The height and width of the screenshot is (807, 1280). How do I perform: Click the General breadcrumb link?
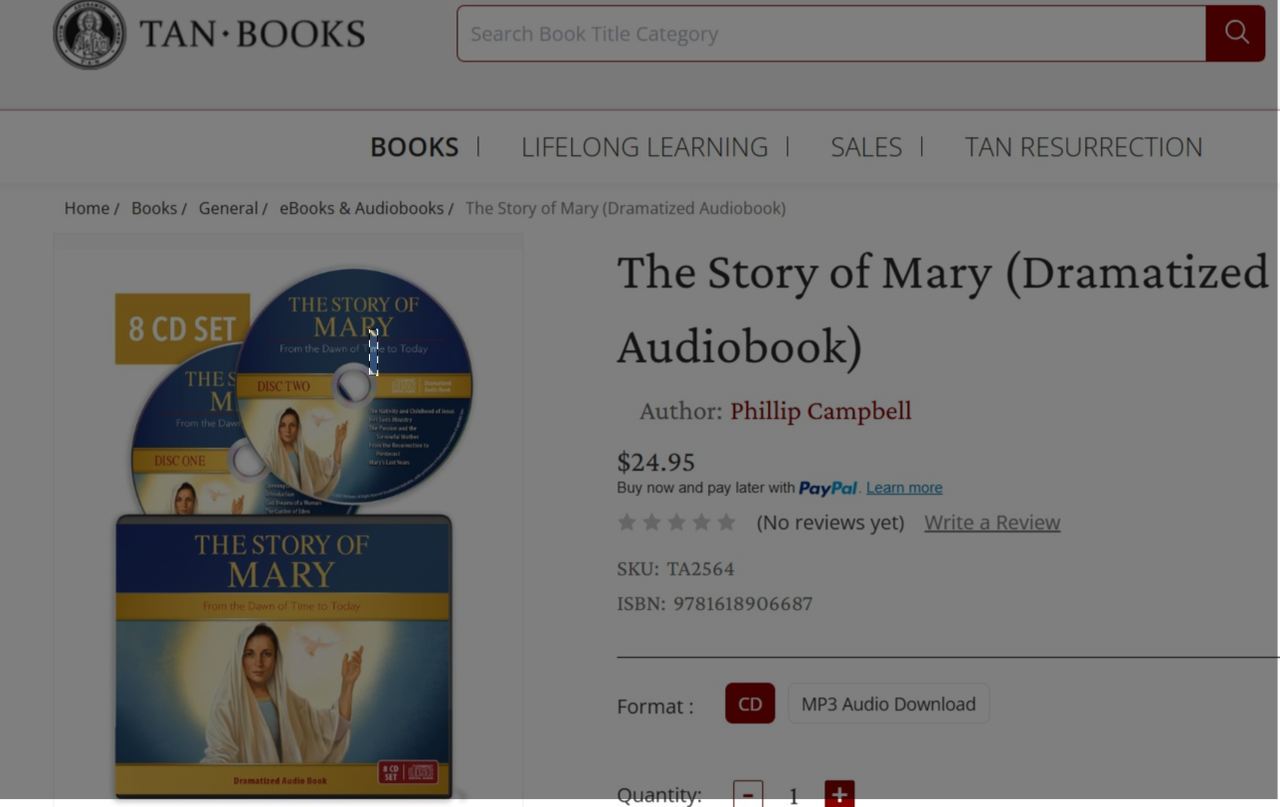pyautogui.click(x=228, y=208)
